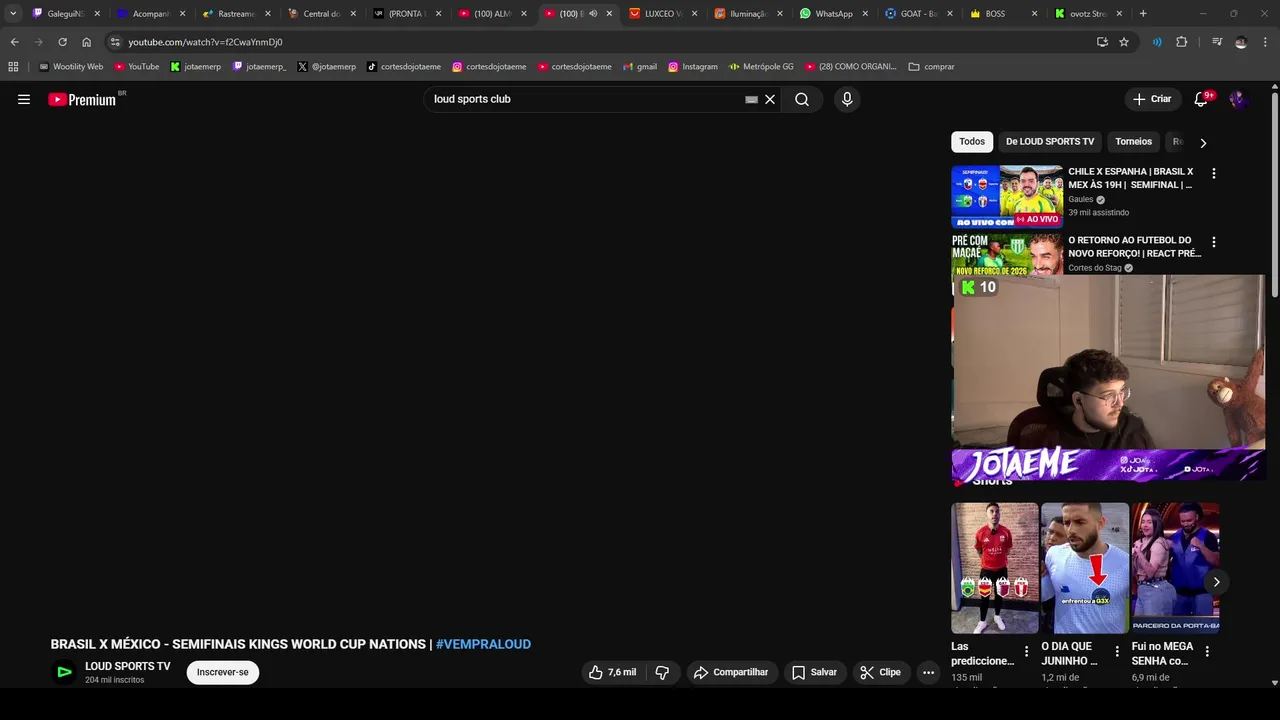Open @jotaemerp X bookmark
The width and height of the screenshot is (1280, 720).
326,67
